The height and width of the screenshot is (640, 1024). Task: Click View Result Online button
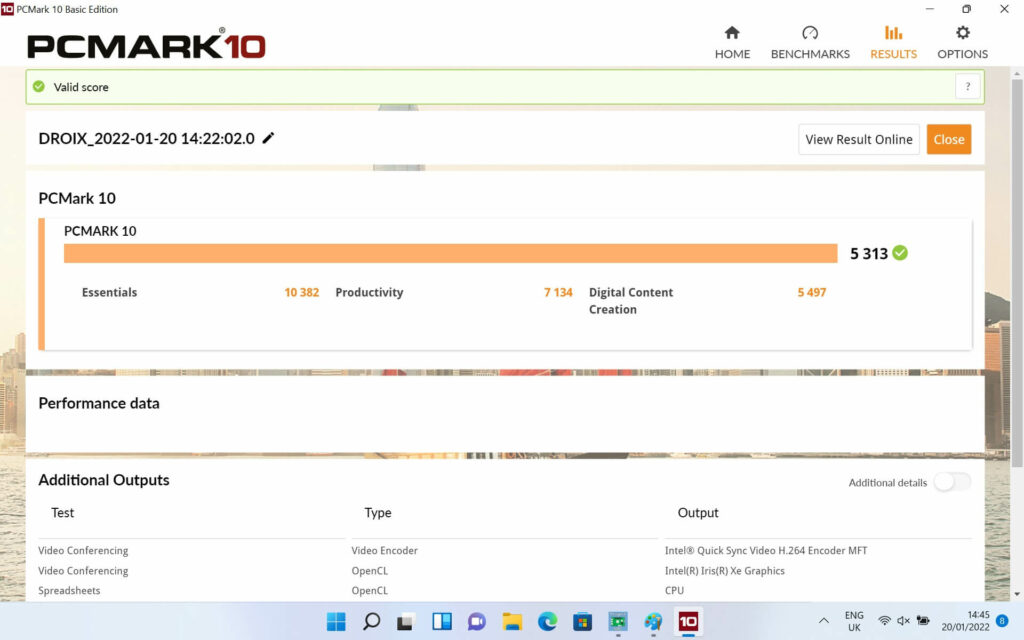(859, 139)
